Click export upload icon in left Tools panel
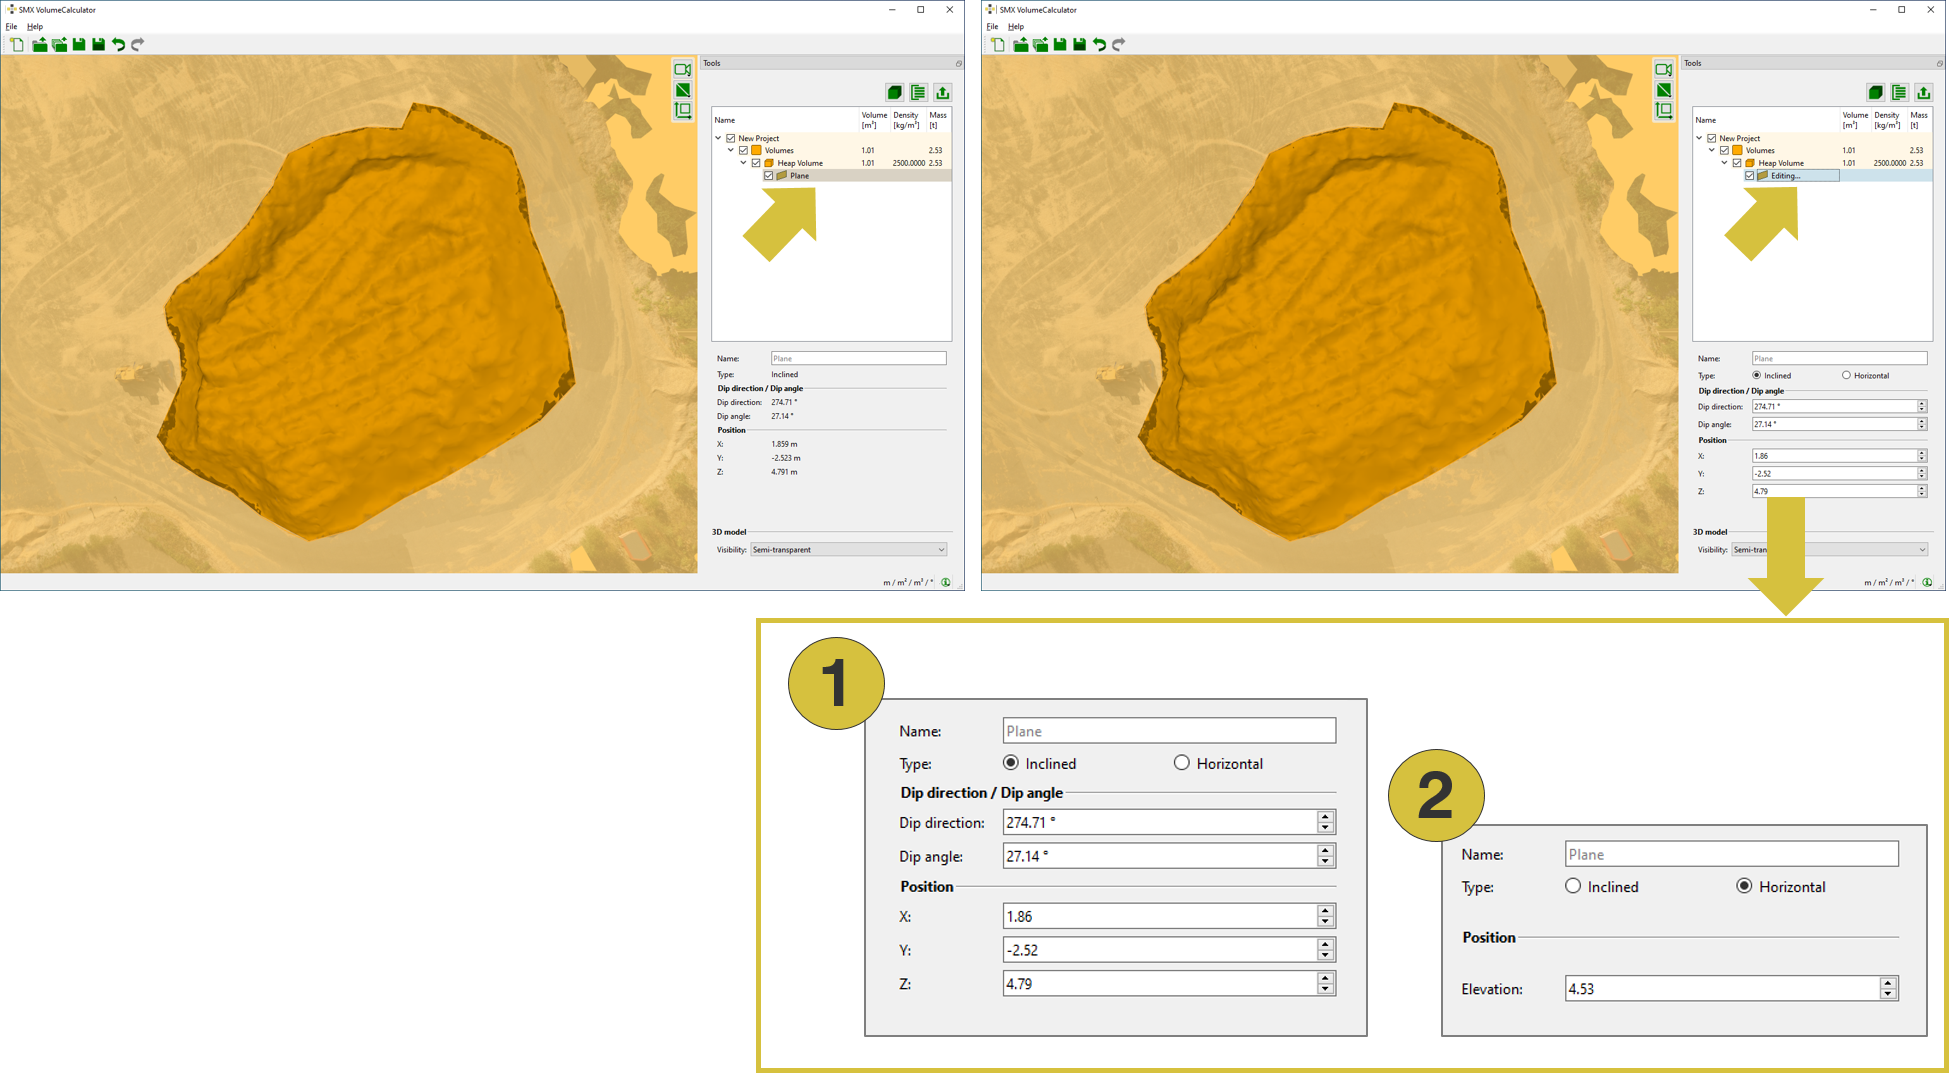Image resolution: width=1949 pixels, height=1073 pixels. [942, 92]
